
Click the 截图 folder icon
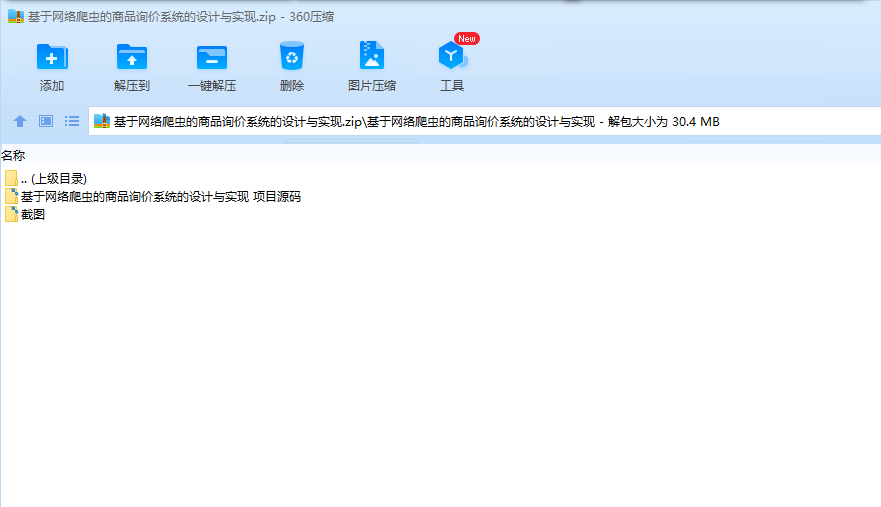[11, 214]
